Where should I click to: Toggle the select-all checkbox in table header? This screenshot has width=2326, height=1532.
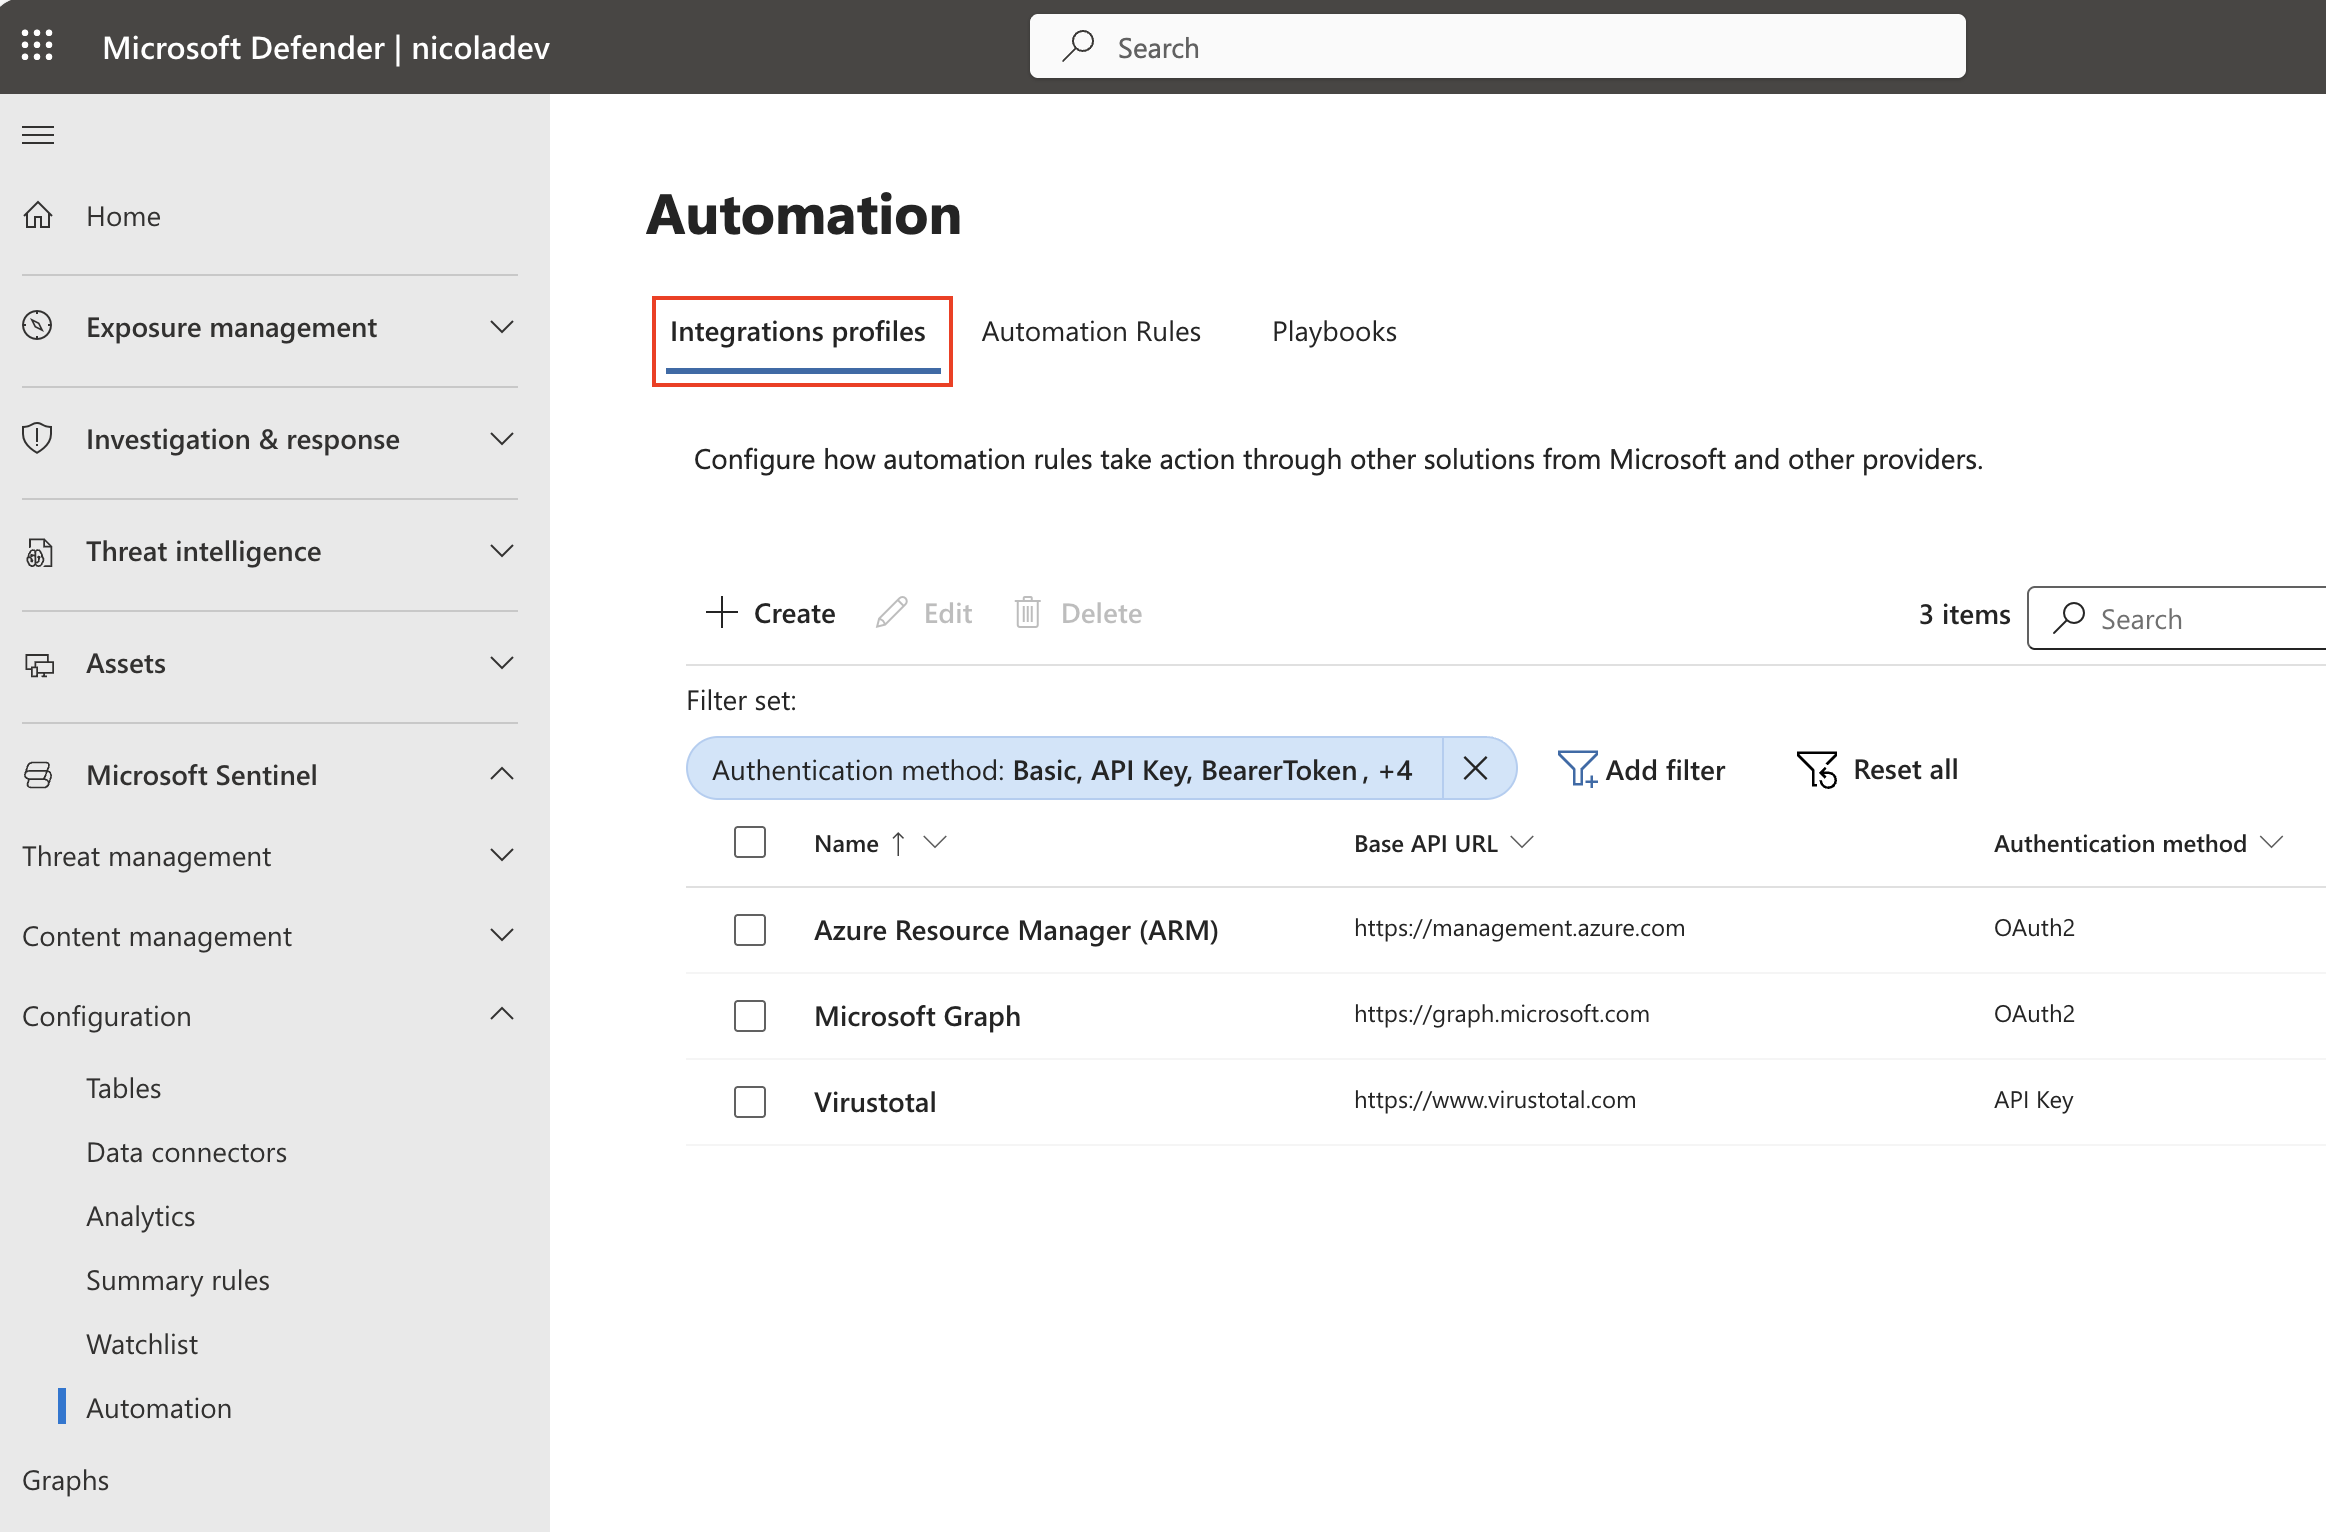tap(750, 842)
